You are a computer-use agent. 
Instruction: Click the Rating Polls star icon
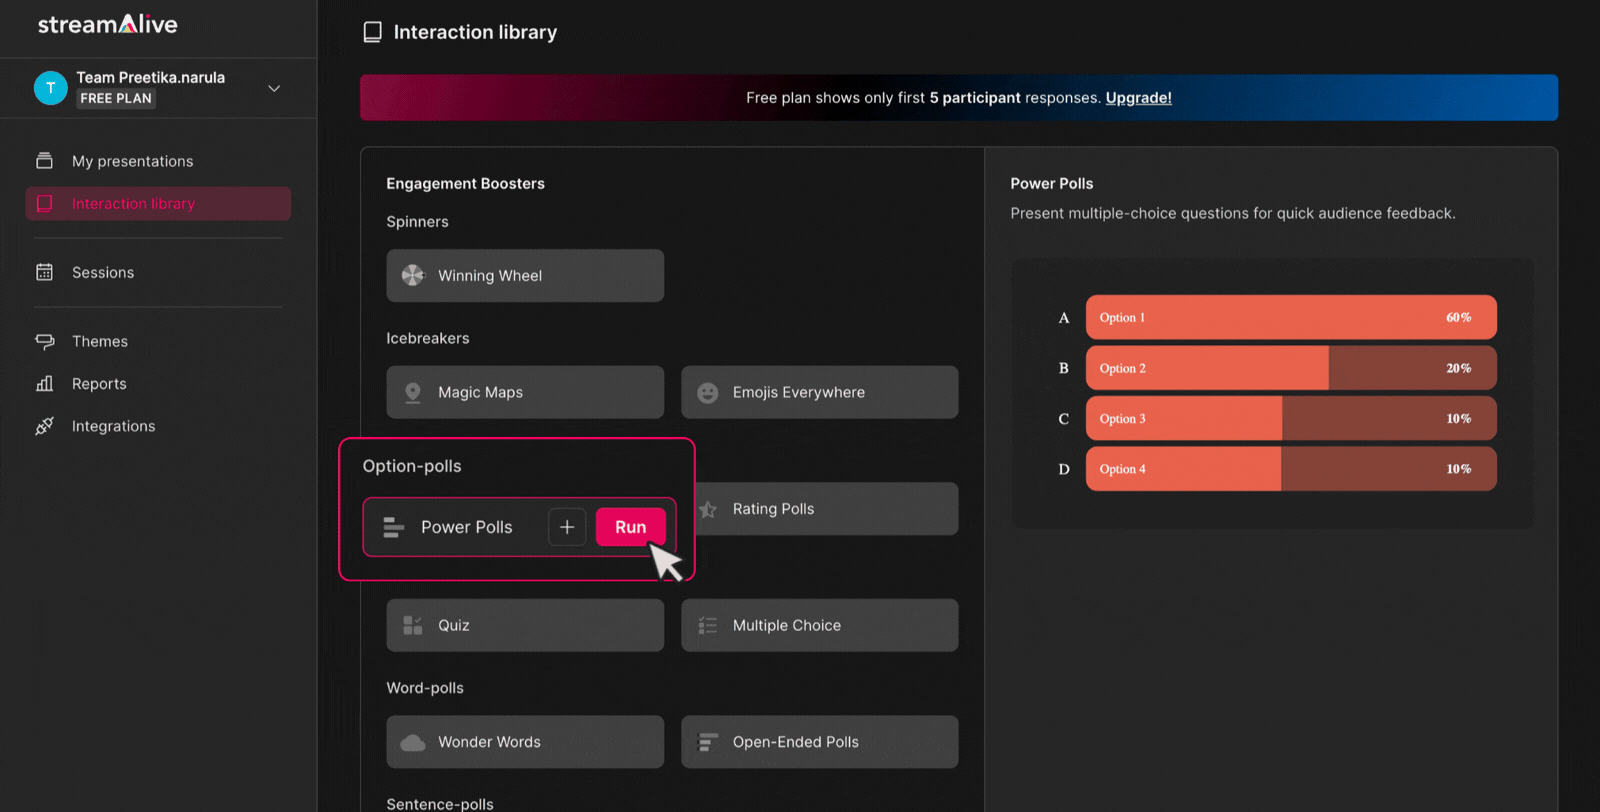coord(708,509)
